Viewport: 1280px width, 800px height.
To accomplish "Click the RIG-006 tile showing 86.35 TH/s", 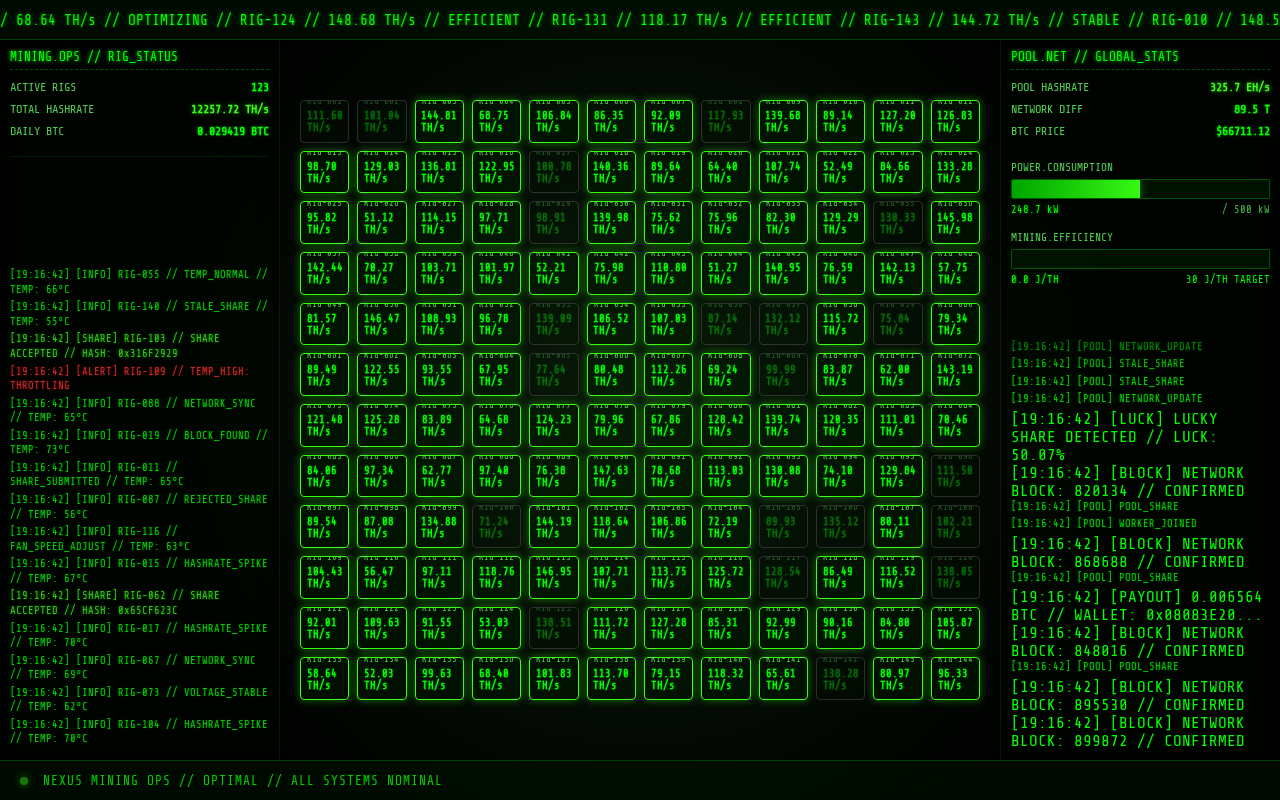I will (610, 121).
